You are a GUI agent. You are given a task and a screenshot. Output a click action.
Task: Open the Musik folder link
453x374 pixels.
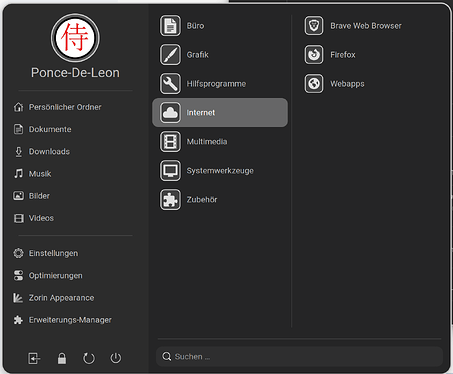(40, 174)
